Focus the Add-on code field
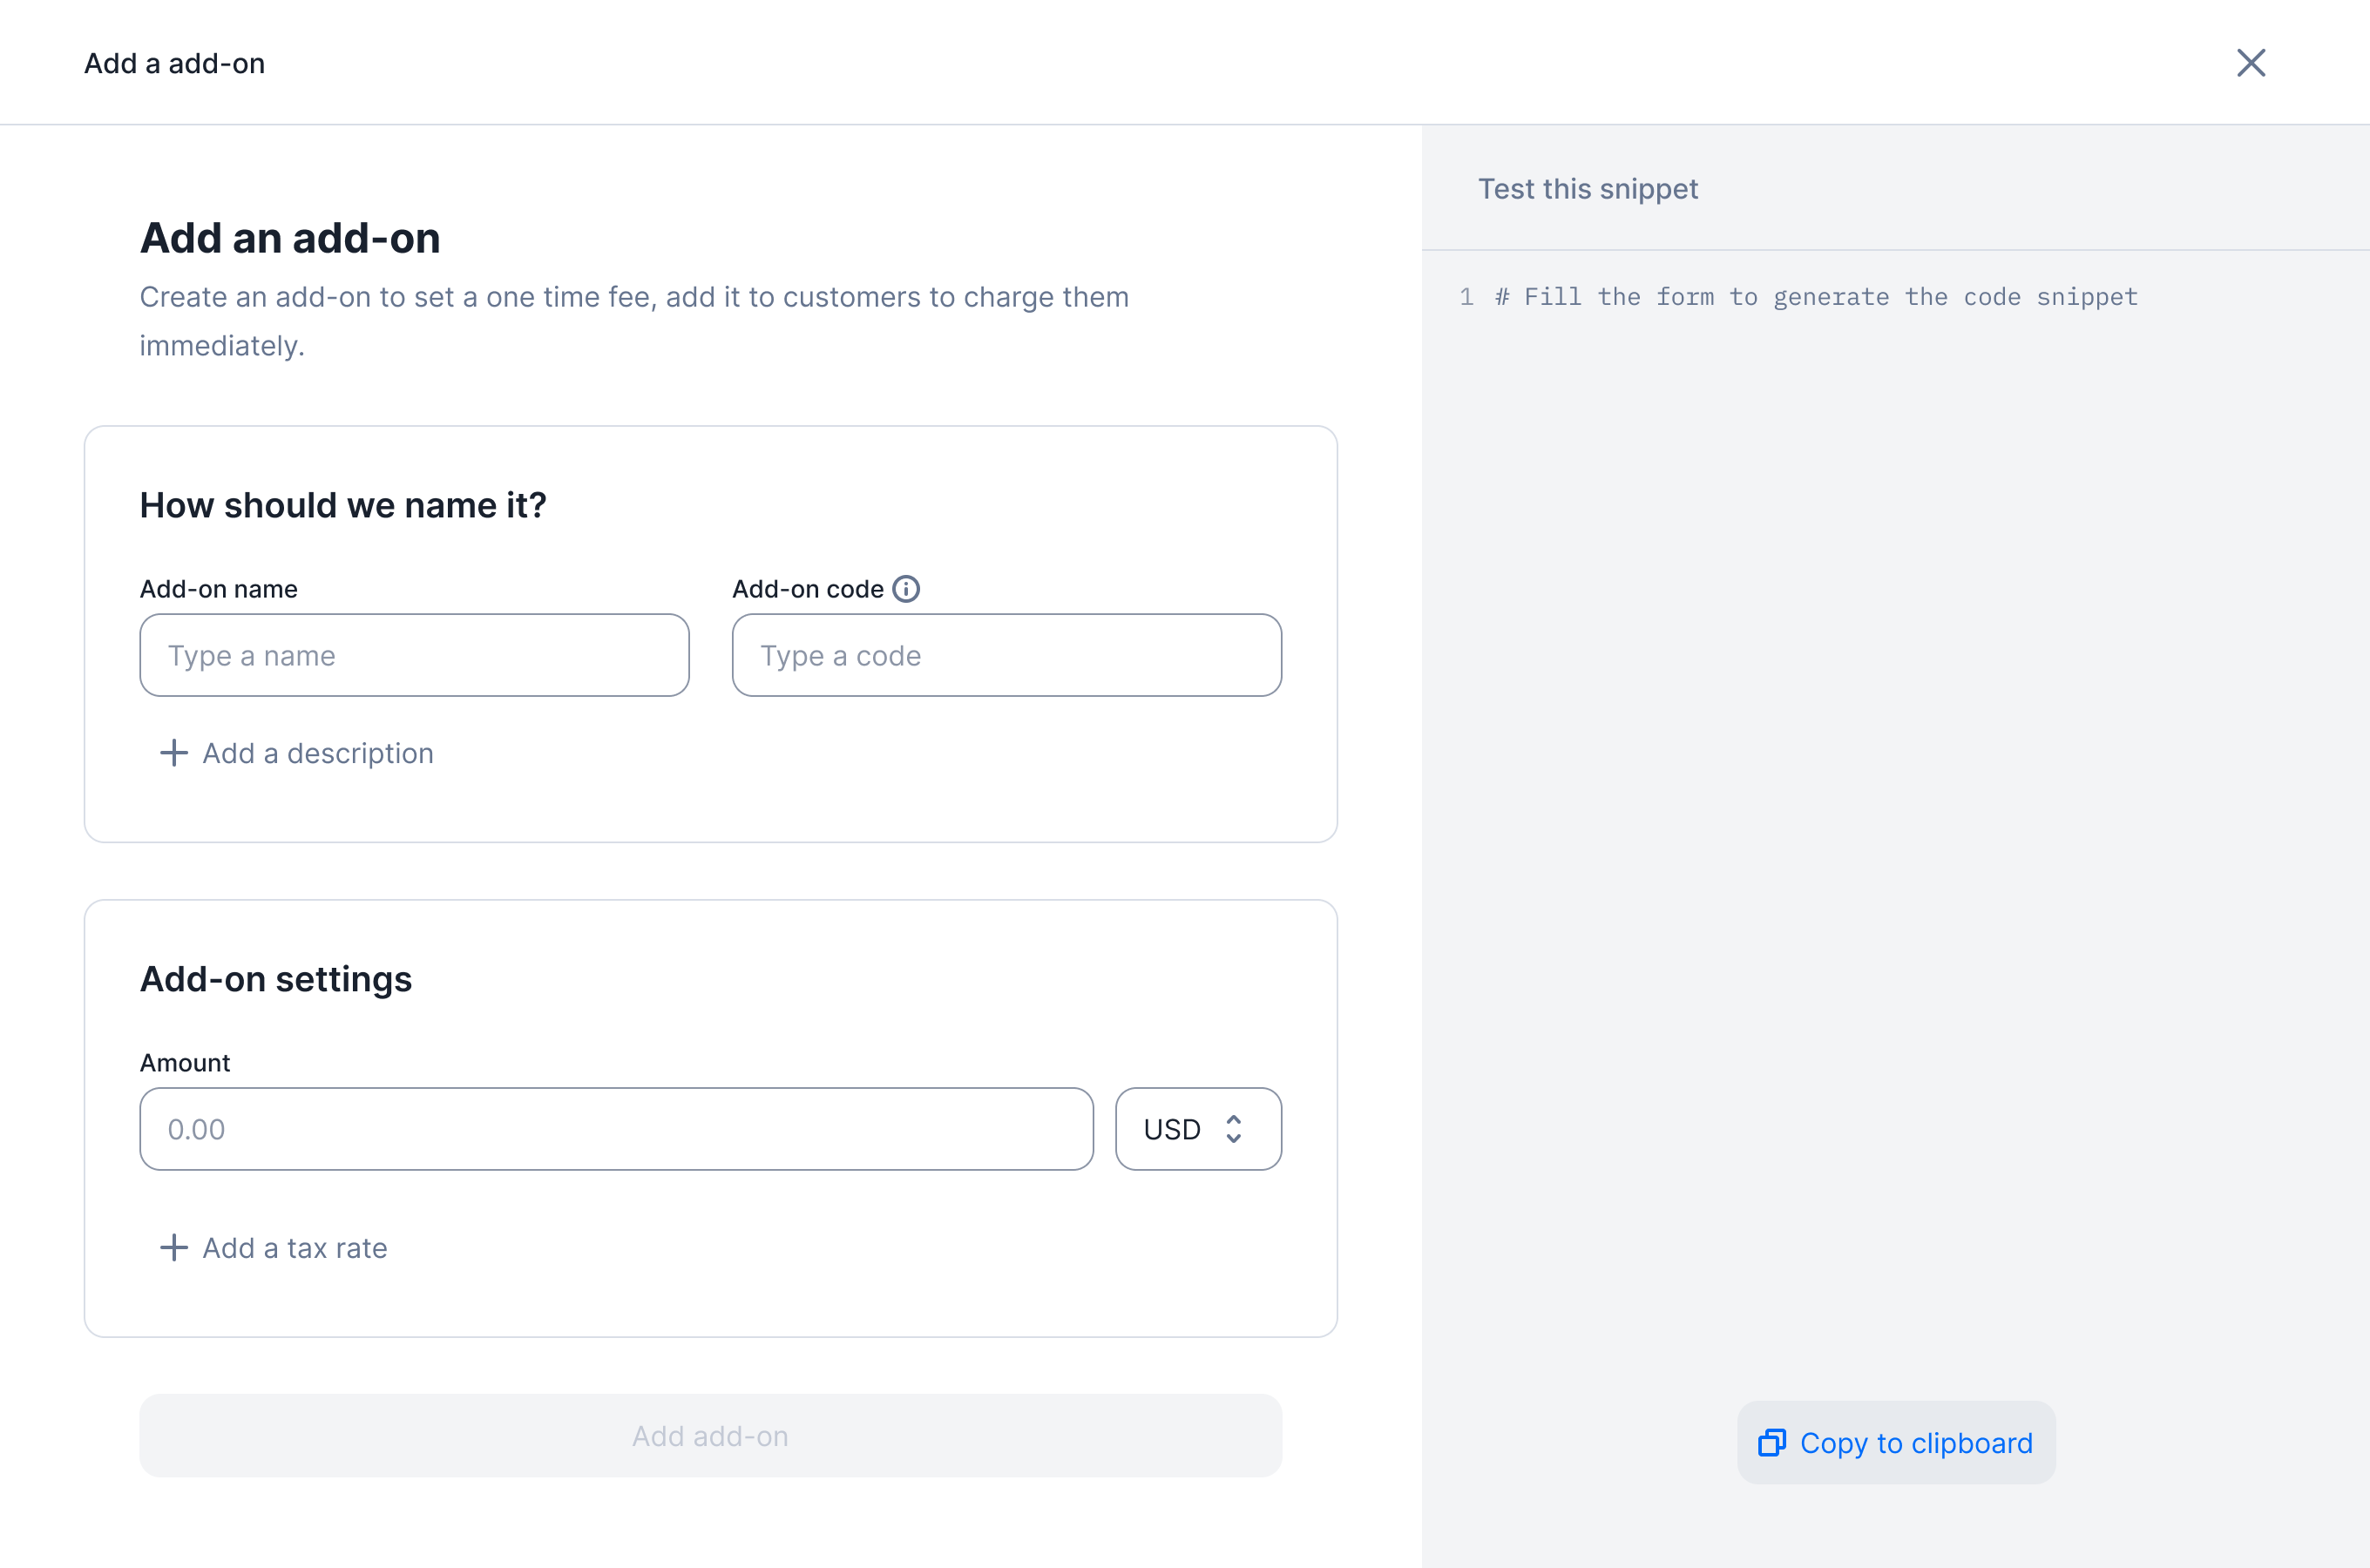Image resolution: width=2370 pixels, height=1568 pixels. 1006,655
